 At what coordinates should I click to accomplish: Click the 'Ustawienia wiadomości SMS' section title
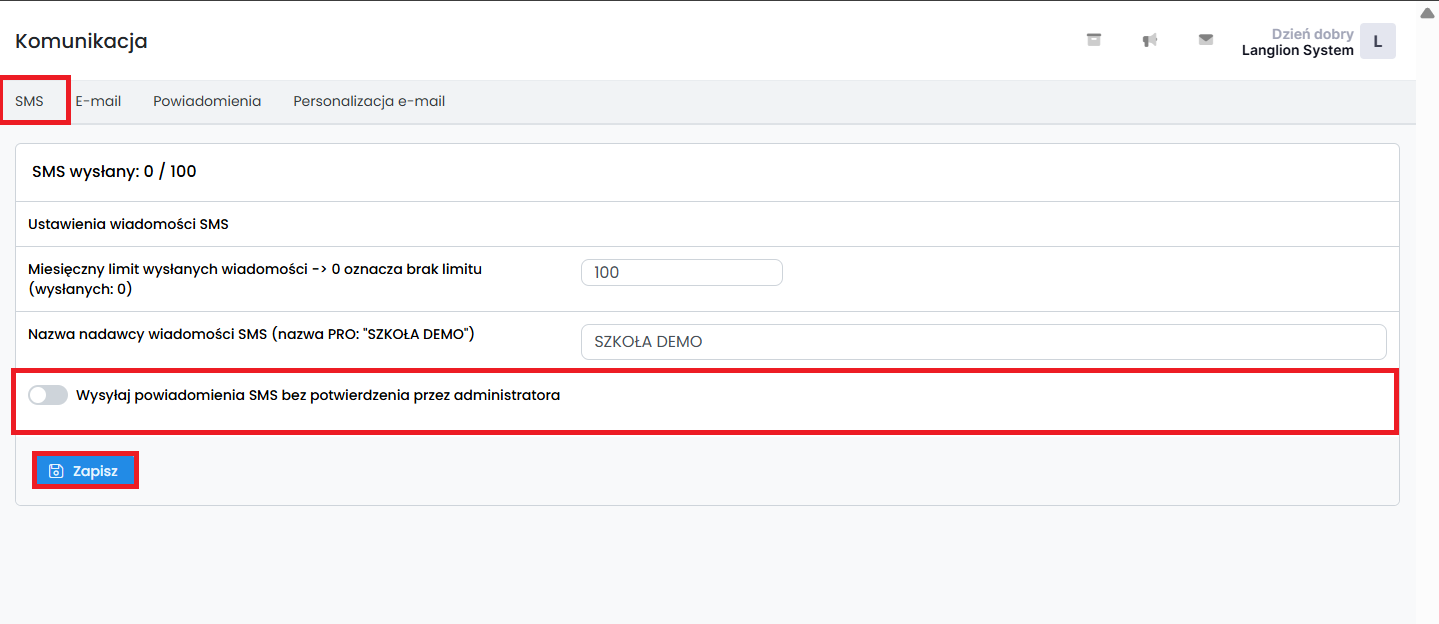tap(128, 224)
